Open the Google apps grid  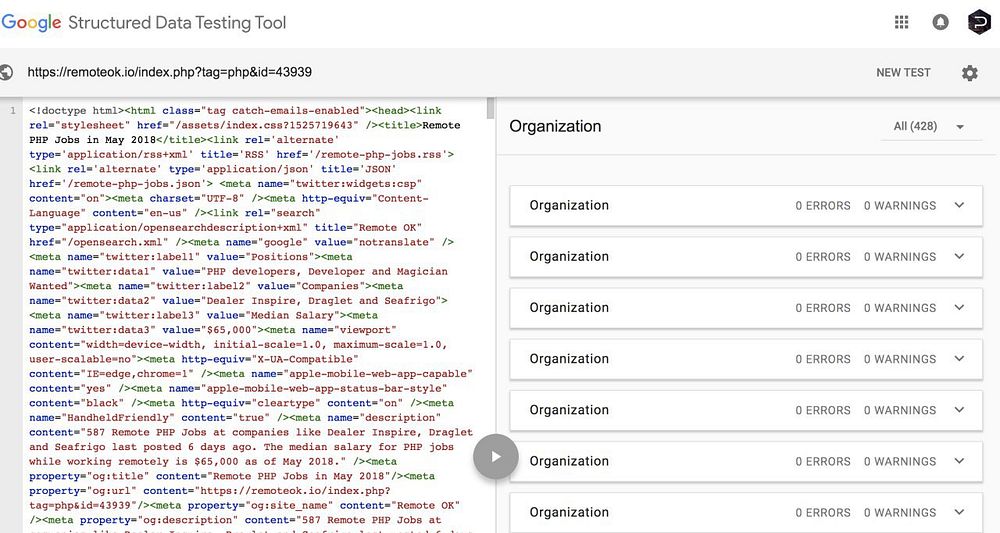click(x=902, y=22)
